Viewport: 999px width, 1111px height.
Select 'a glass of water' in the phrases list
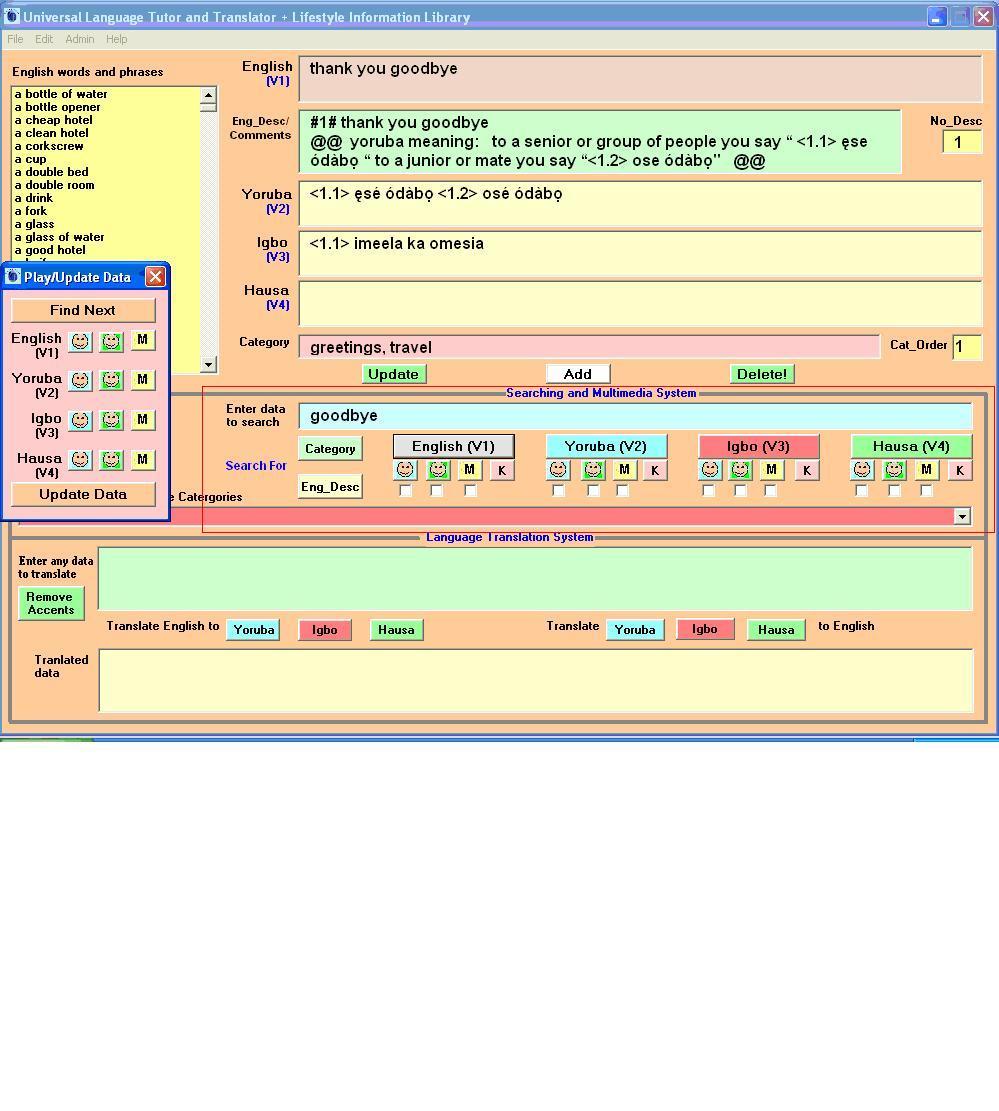pyautogui.click(x=60, y=237)
